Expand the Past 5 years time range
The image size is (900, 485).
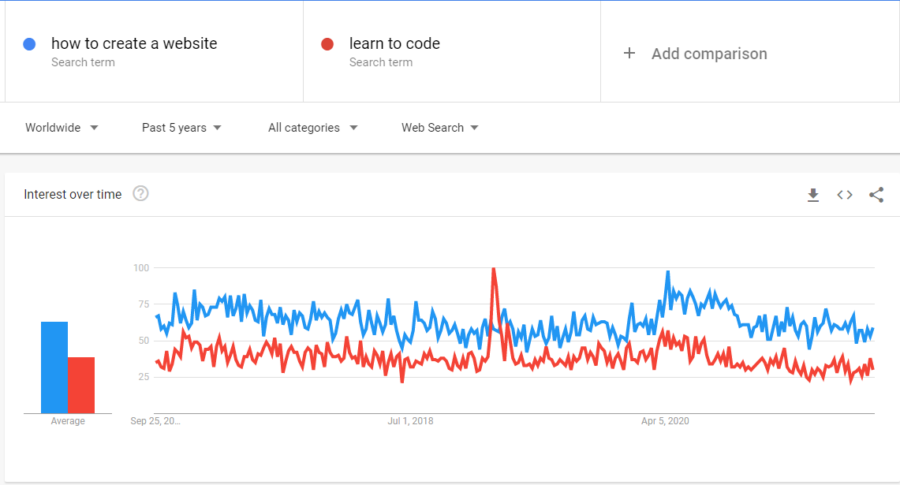[182, 128]
